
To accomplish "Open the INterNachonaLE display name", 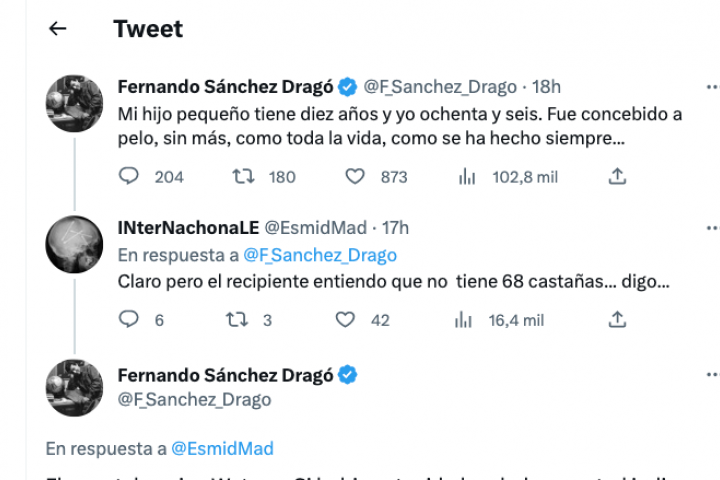I will (186, 228).
